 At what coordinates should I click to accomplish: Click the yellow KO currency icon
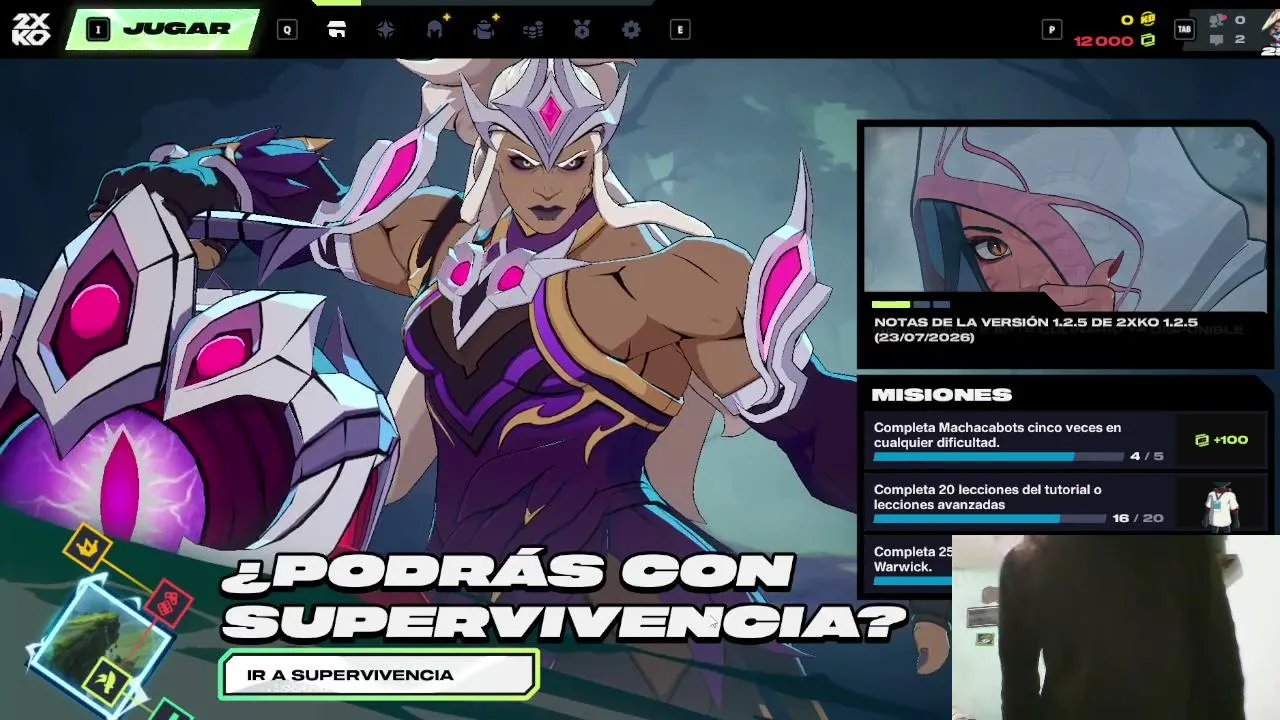point(1148,19)
